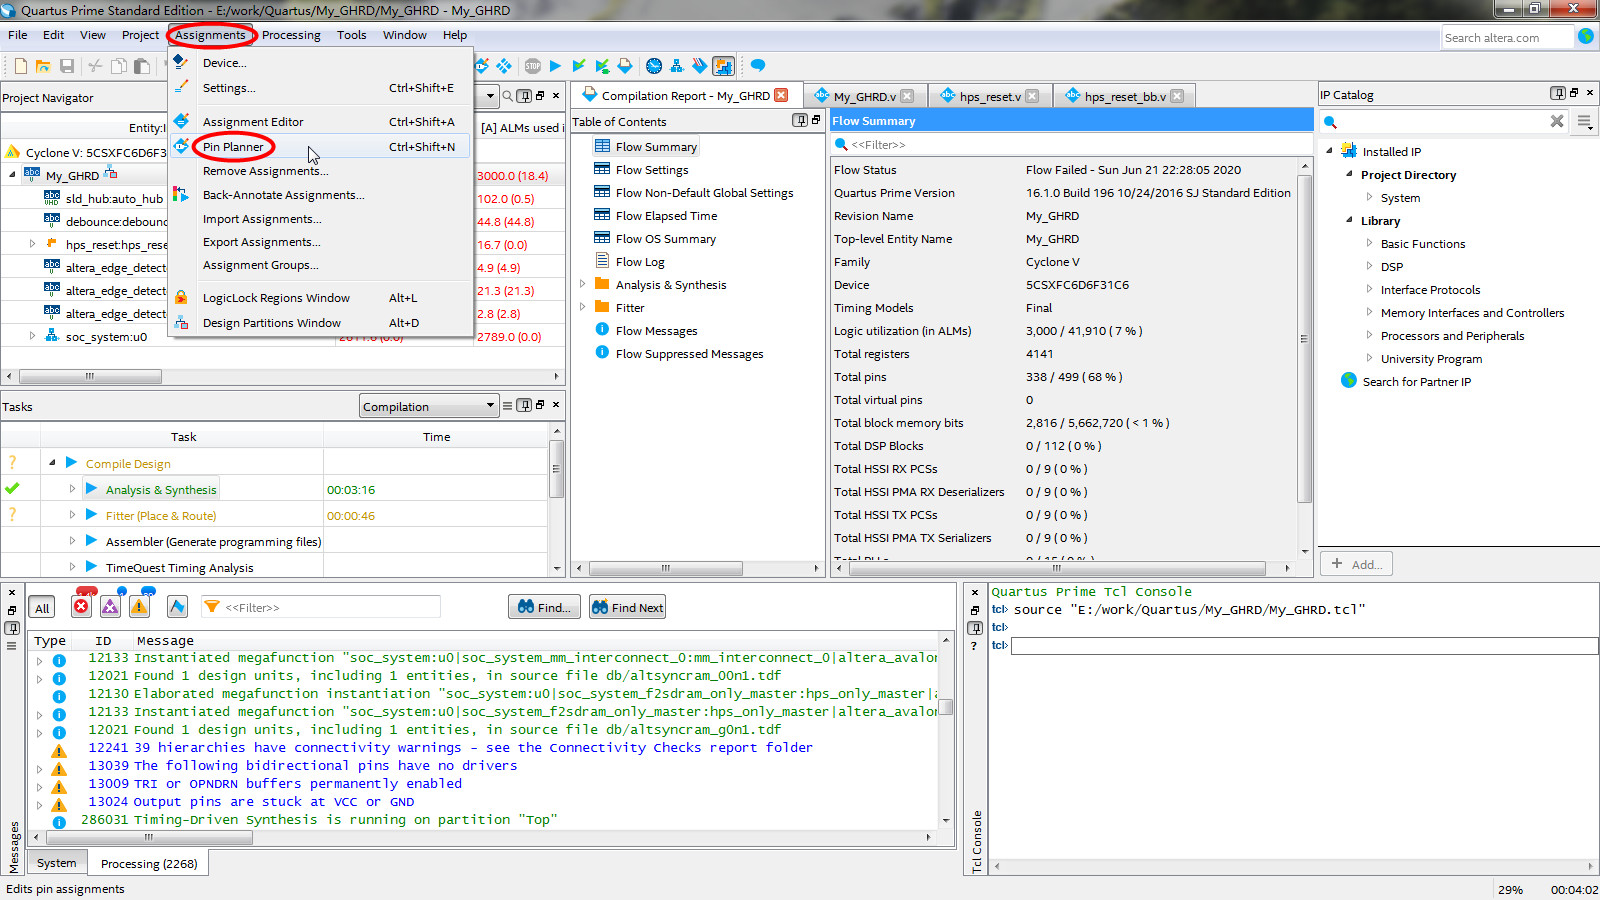The image size is (1600, 900).
Task: Toggle the All messages filter button
Action: pyautogui.click(x=42, y=608)
